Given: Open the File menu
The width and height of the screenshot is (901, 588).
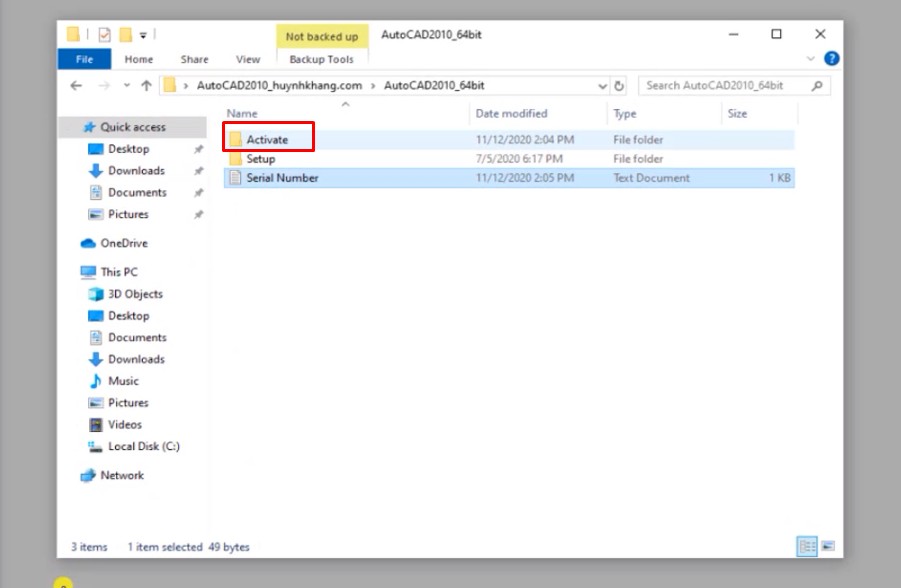Looking at the screenshot, I should [85, 59].
